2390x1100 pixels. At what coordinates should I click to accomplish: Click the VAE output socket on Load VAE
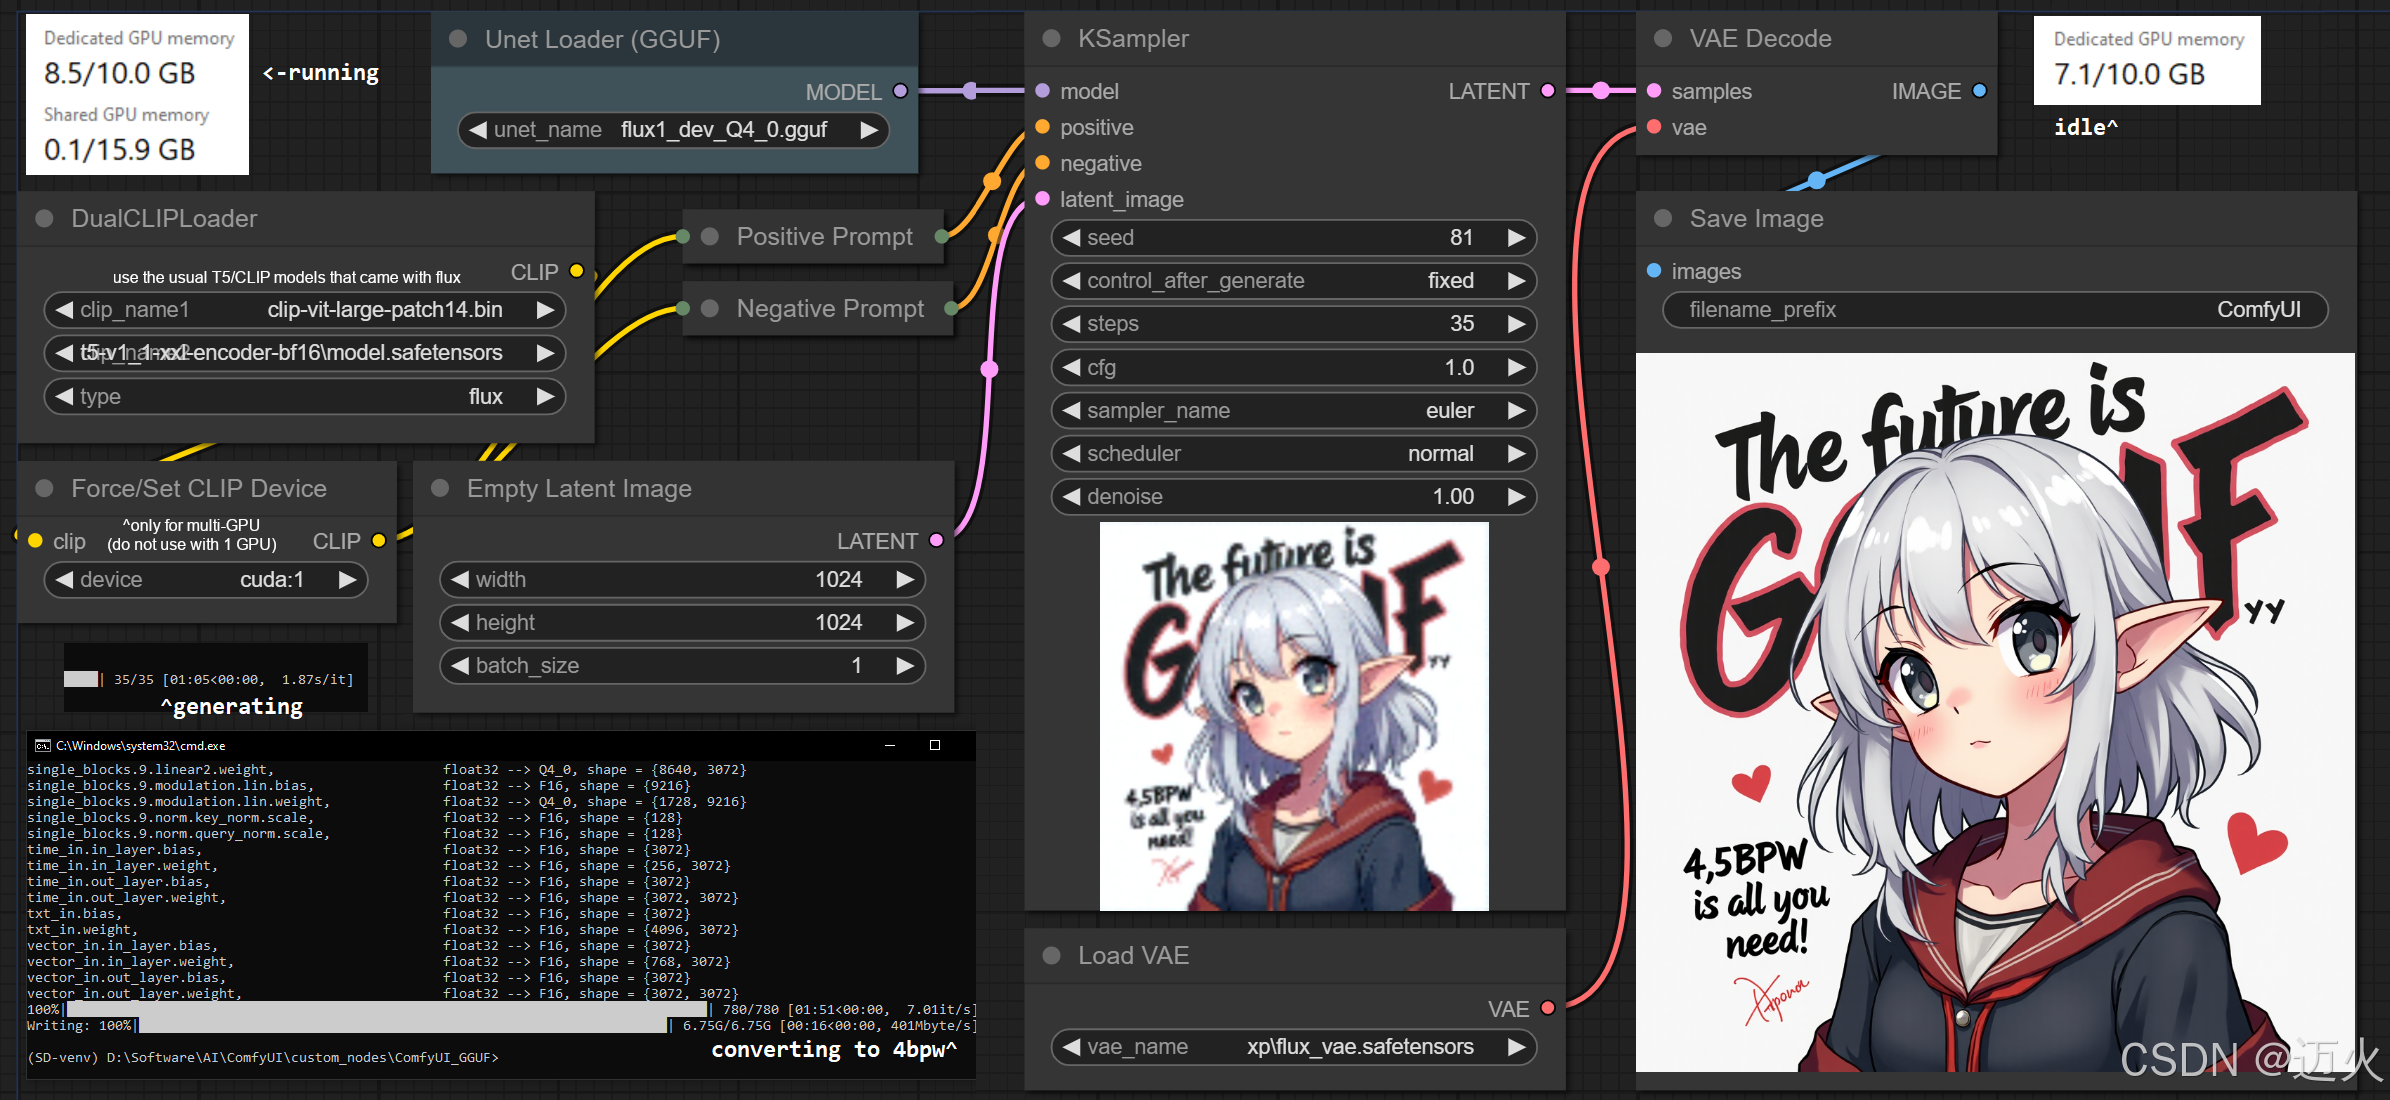pyautogui.click(x=1548, y=1008)
